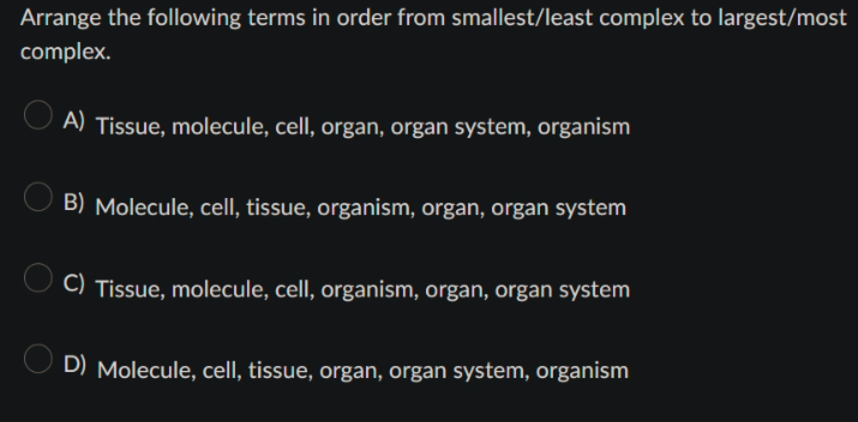Click the "D)" letter label
The image size is (858, 422).
pos(74,365)
